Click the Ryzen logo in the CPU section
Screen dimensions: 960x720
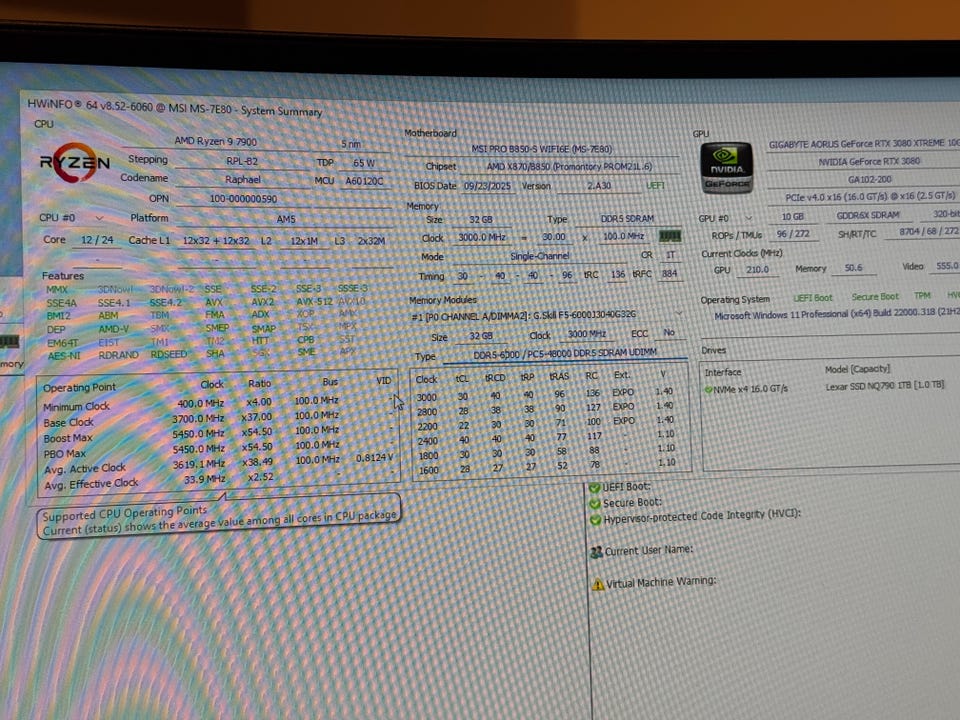(74, 163)
